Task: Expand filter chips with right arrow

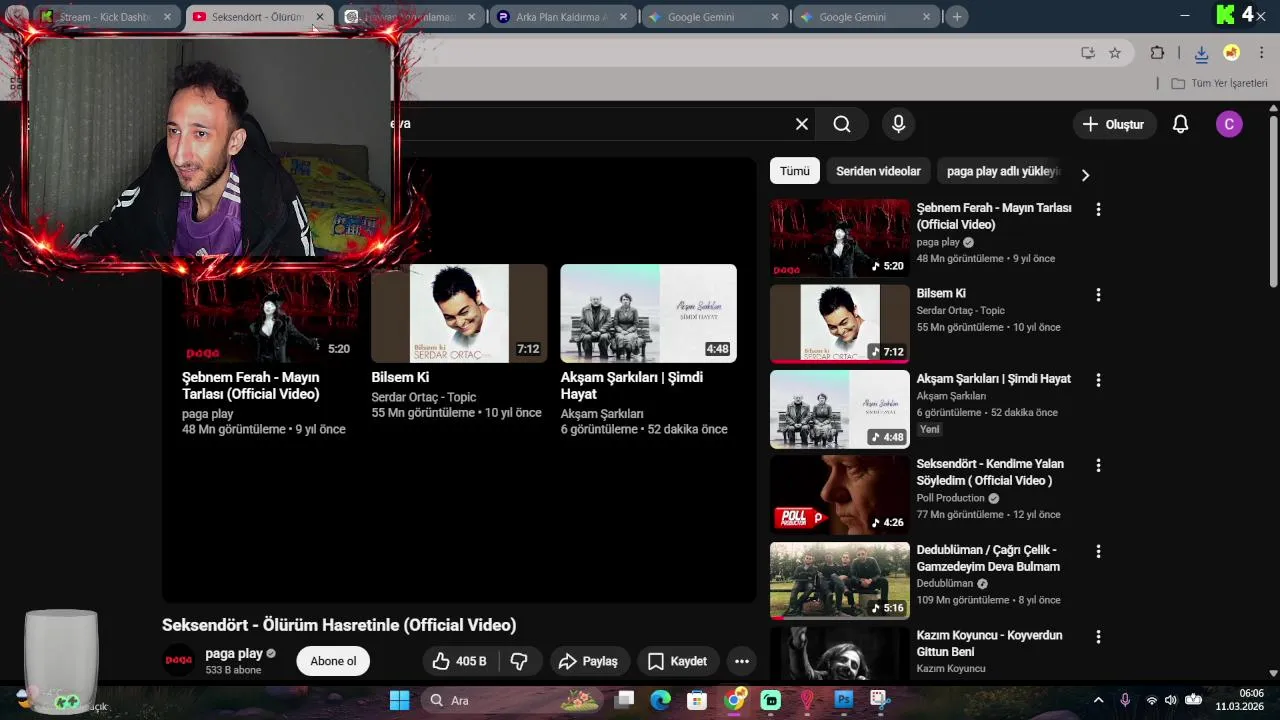Action: 1085,175
